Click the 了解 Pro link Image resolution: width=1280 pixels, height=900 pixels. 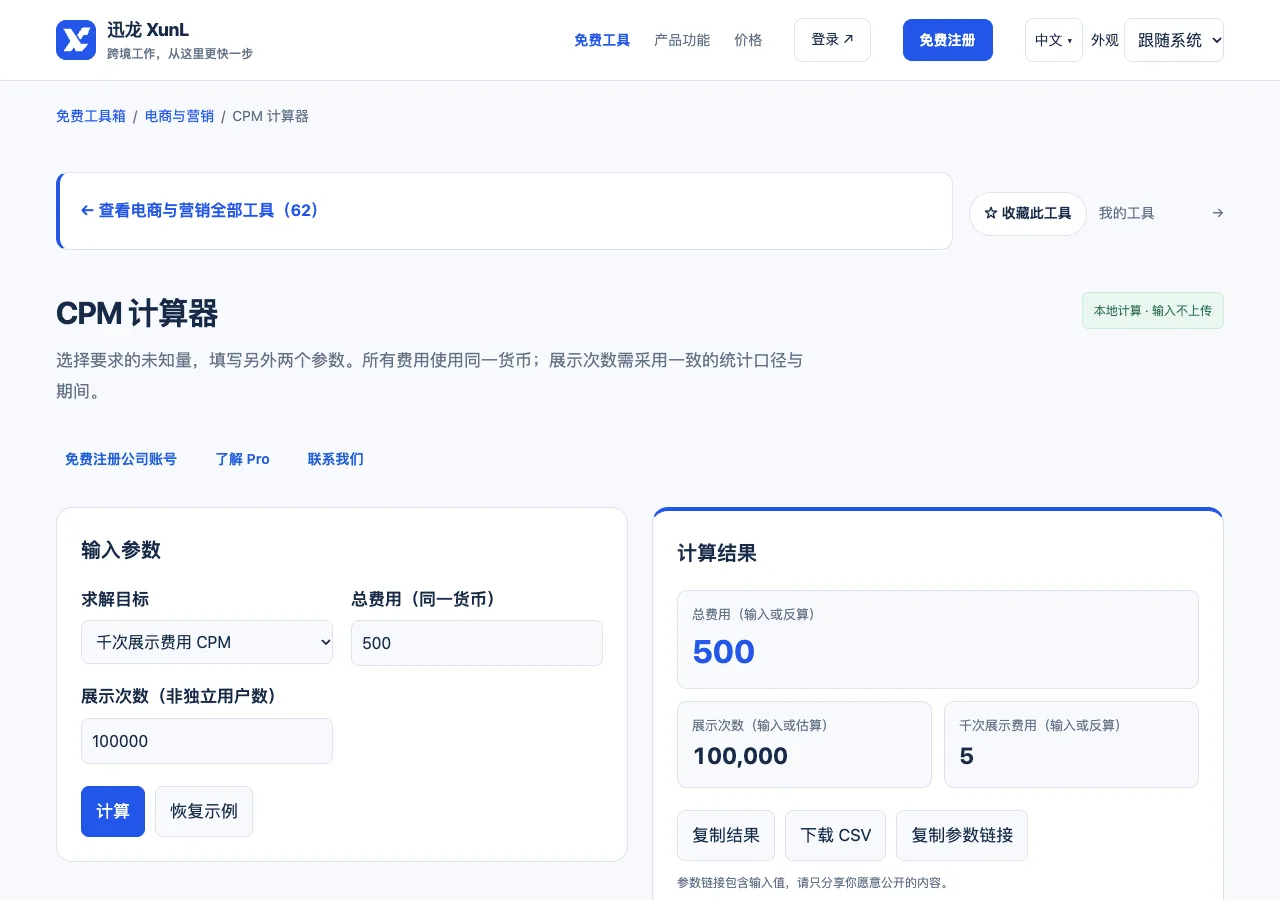tap(242, 459)
